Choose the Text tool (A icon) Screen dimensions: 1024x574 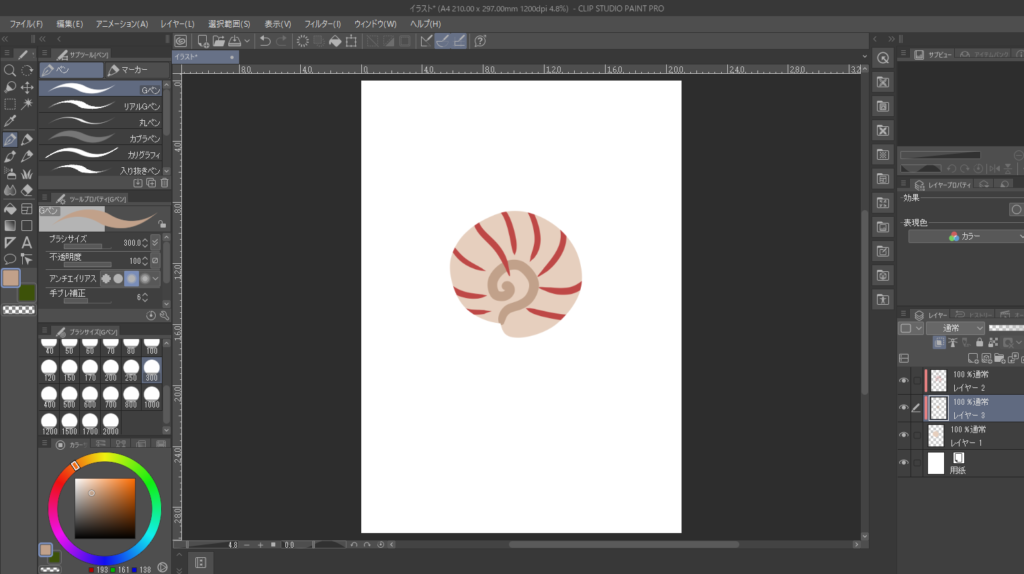(27, 242)
